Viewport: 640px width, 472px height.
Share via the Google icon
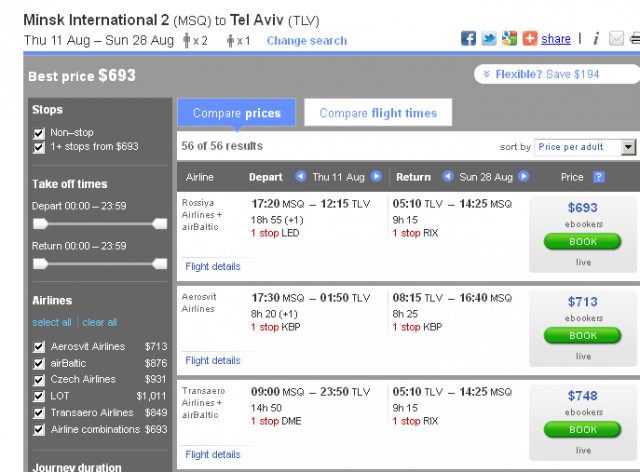pos(509,39)
